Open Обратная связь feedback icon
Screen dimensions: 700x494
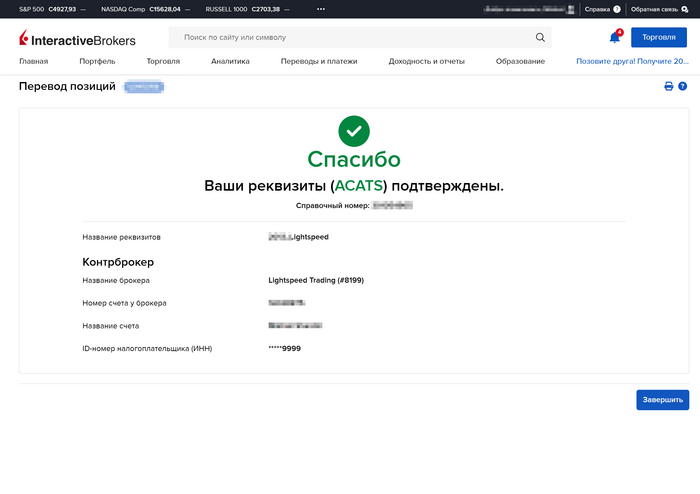pyautogui.click(x=685, y=9)
